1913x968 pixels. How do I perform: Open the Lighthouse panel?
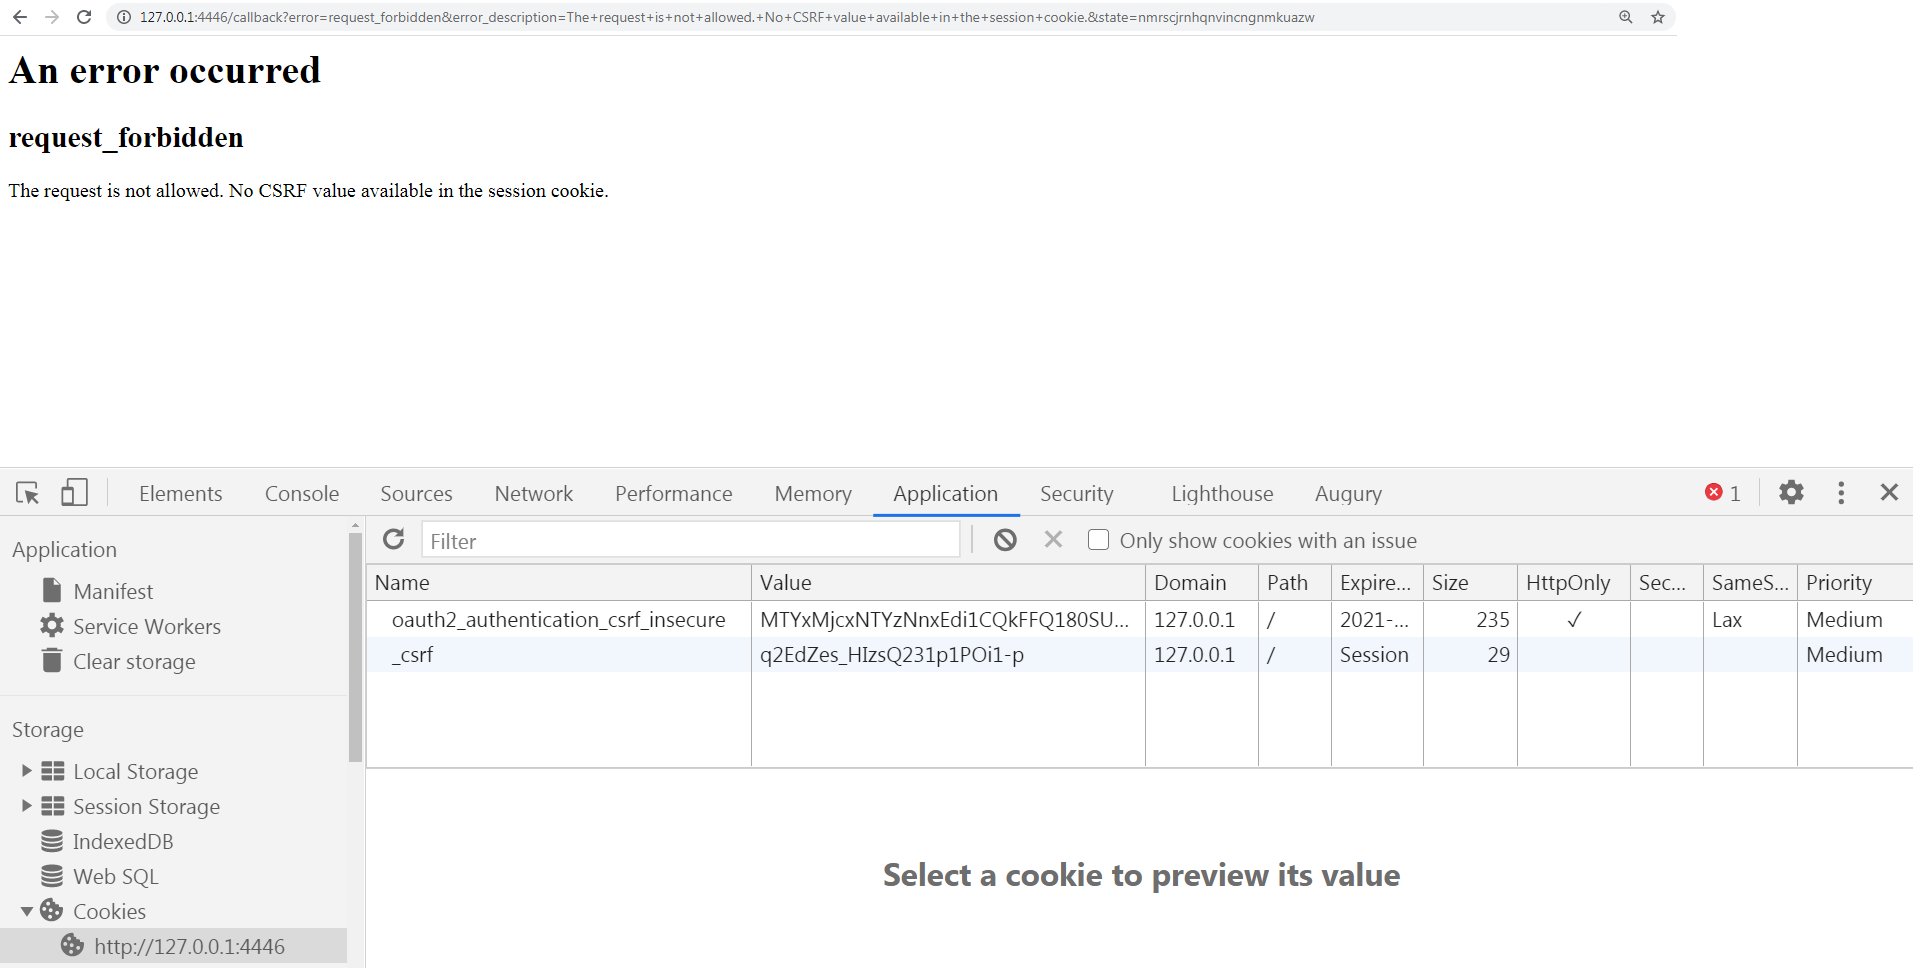(1221, 493)
